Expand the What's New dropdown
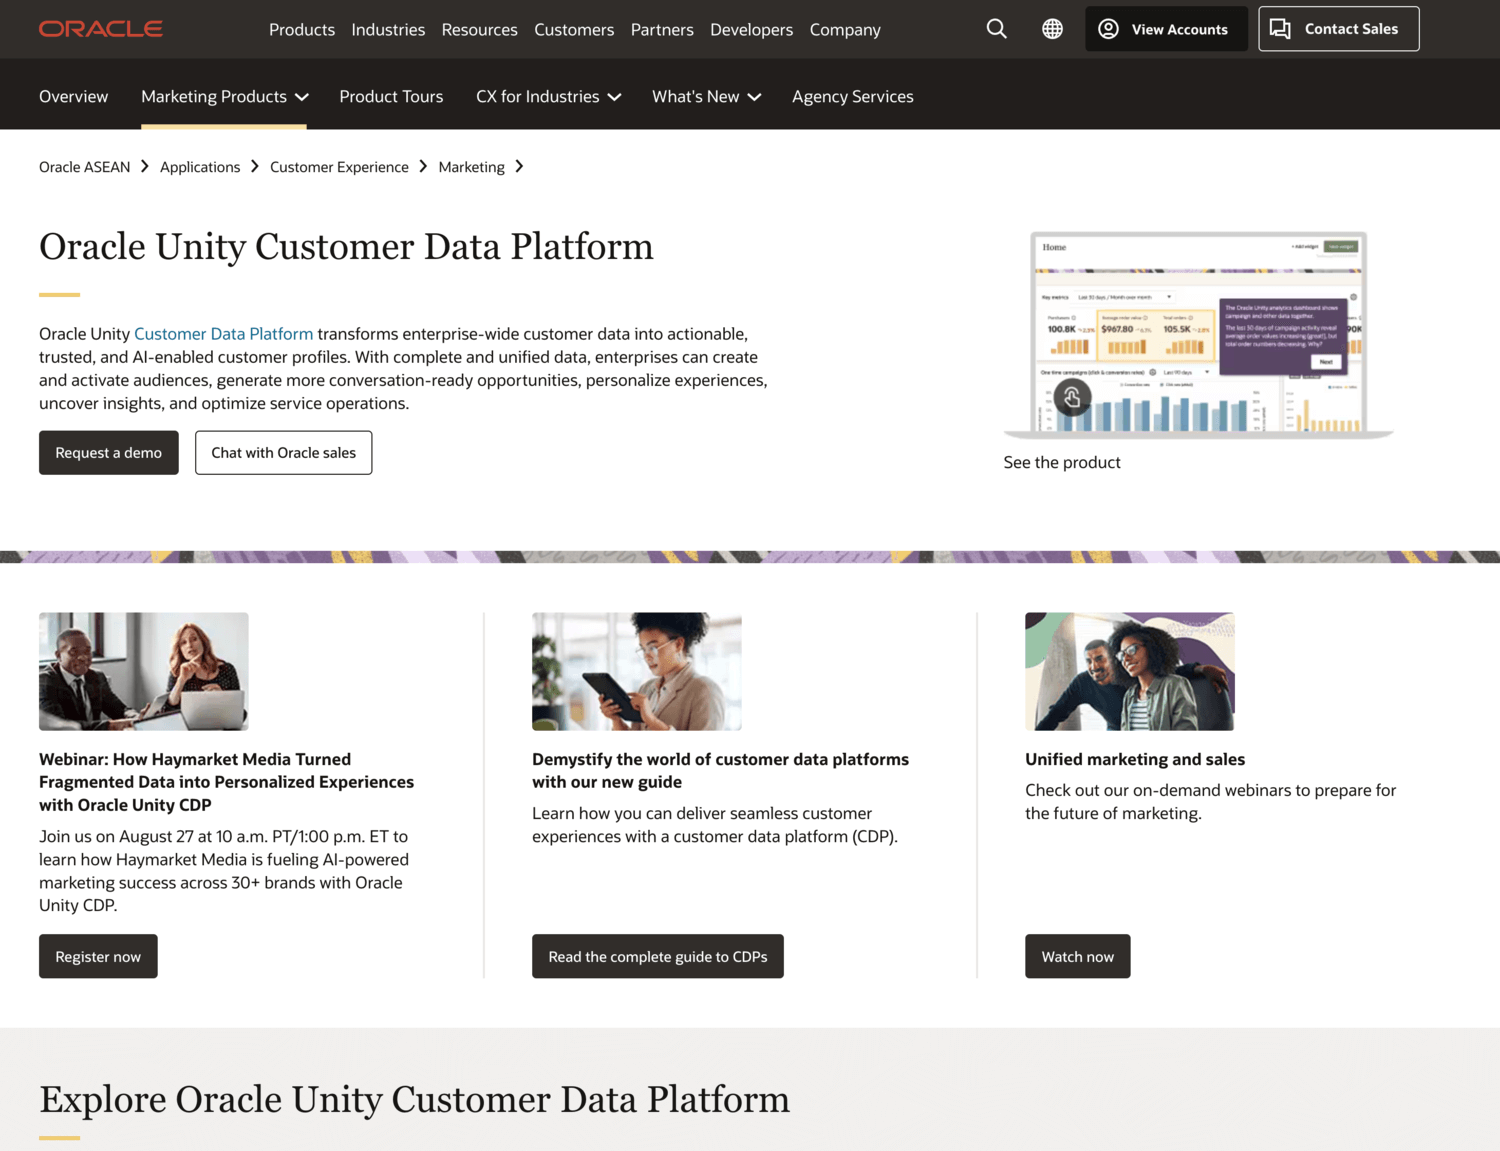Image resolution: width=1500 pixels, height=1151 pixels. [x=755, y=97]
